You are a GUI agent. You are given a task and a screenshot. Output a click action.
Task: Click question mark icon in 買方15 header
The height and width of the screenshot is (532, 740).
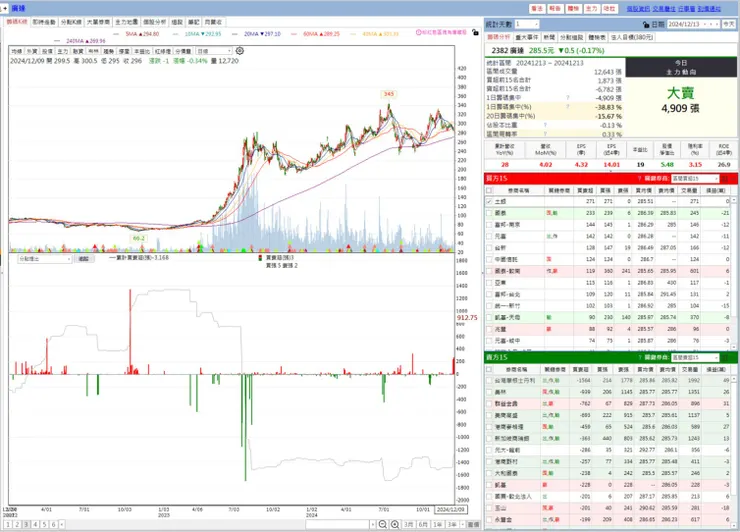pyautogui.click(x=639, y=178)
